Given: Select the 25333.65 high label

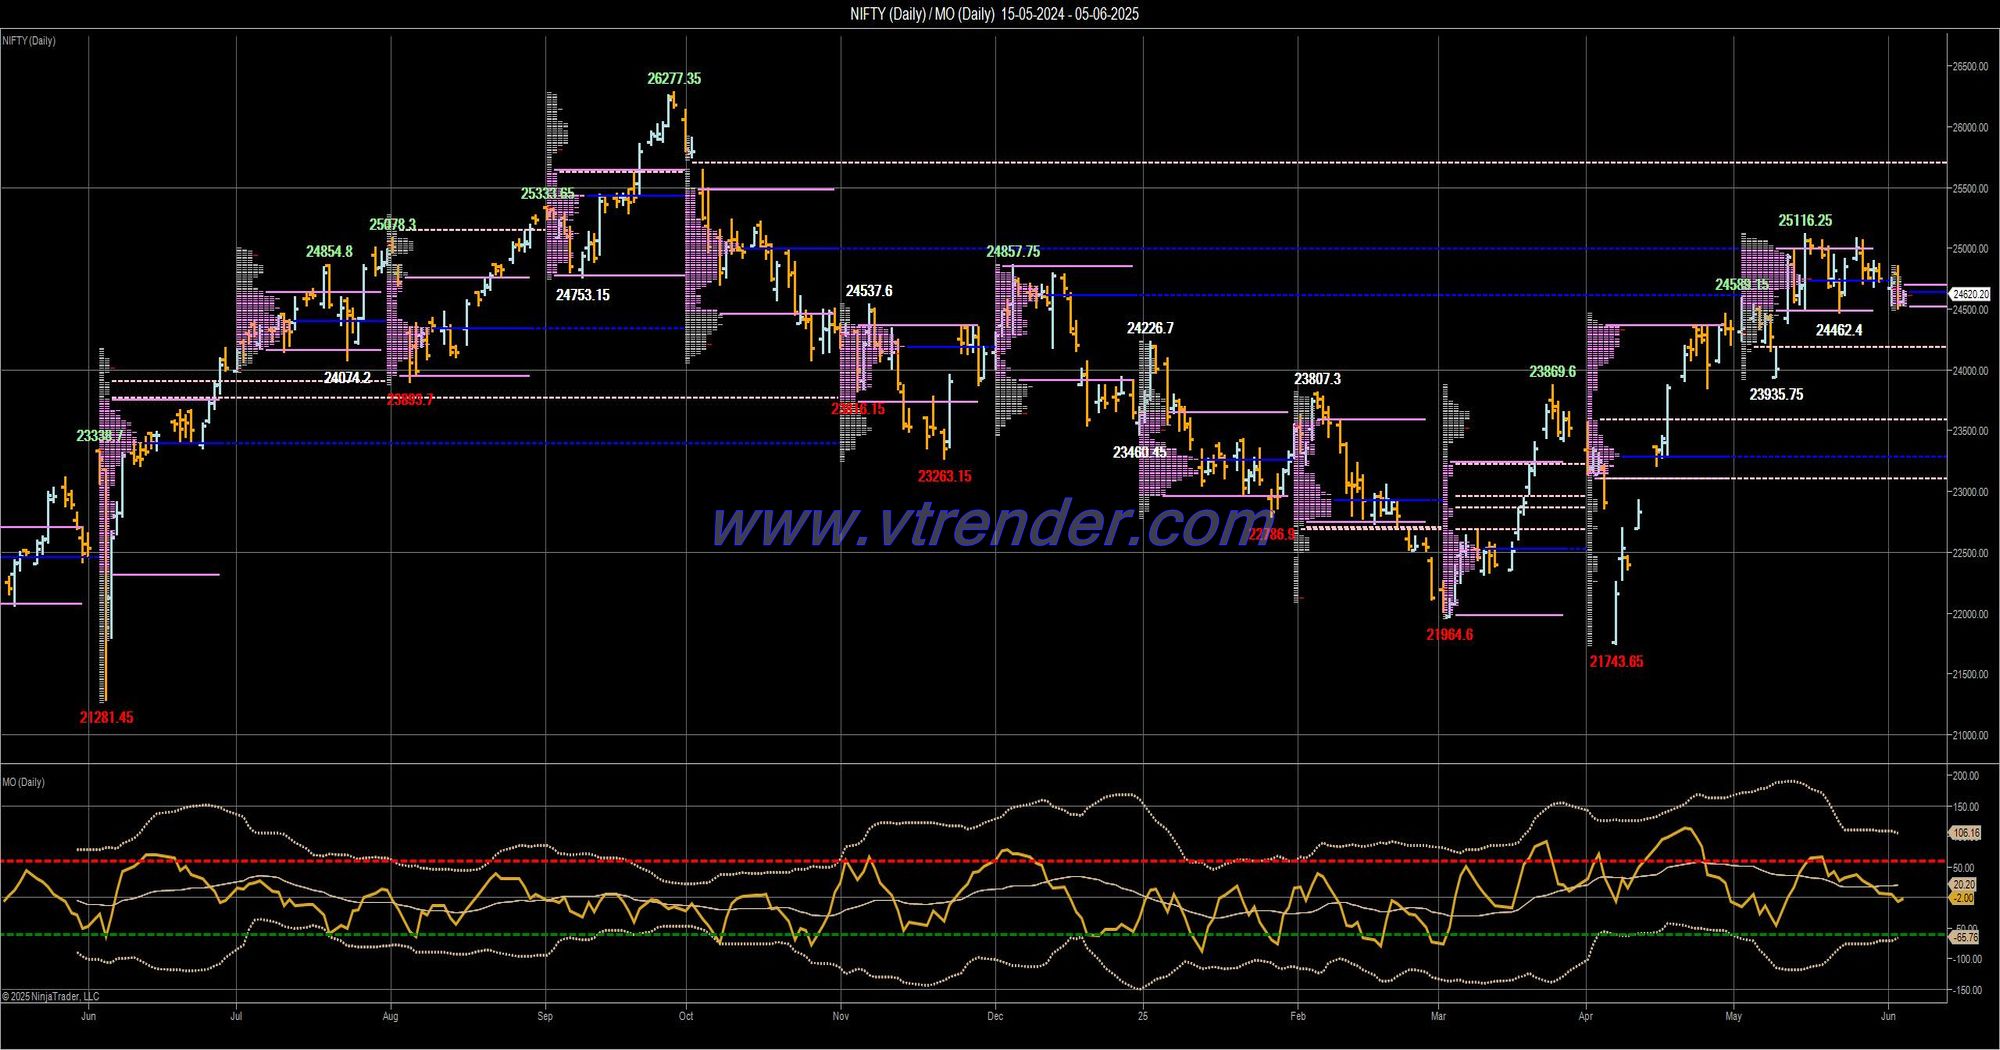Looking at the screenshot, I should [x=547, y=194].
